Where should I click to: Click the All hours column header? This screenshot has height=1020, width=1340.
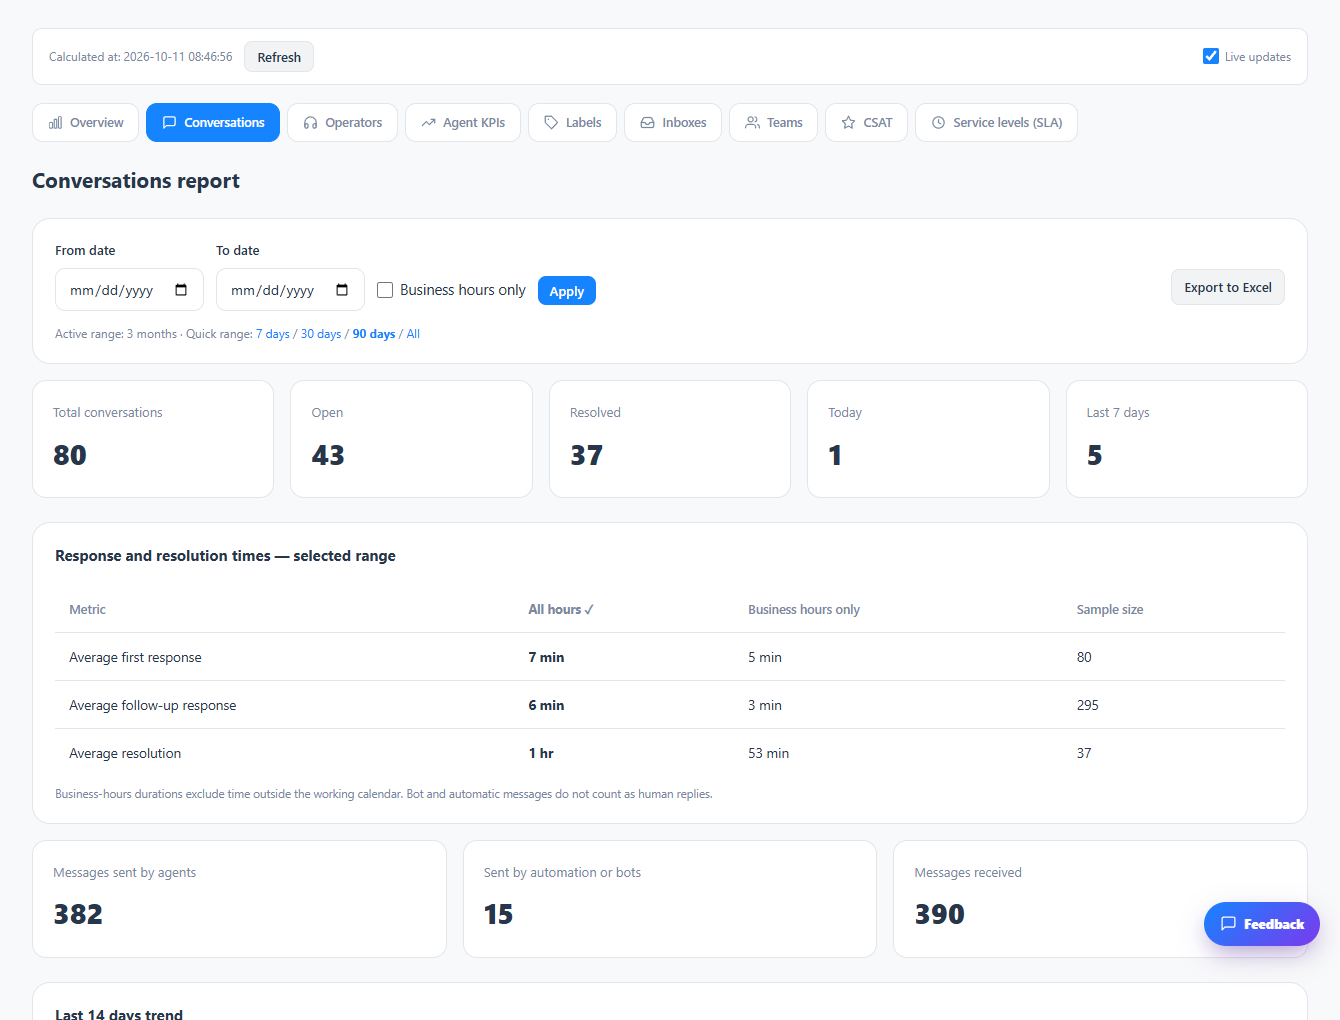coord(561,609)
